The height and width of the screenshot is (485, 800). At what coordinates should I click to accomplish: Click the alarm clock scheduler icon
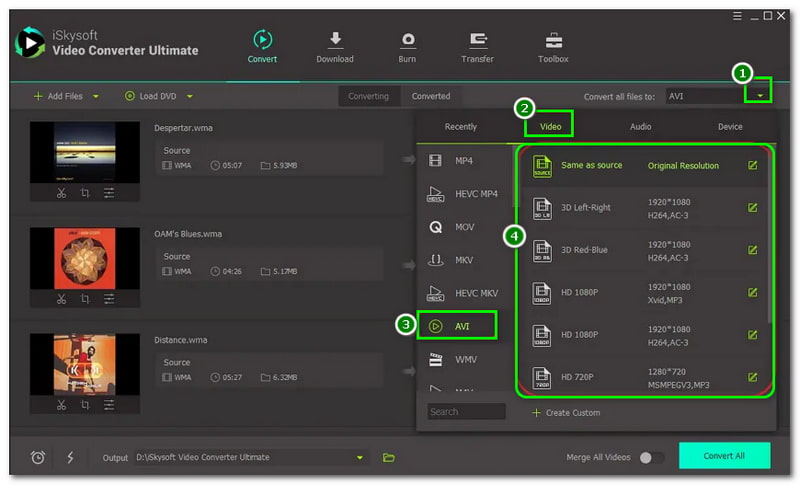click(38, 457)
